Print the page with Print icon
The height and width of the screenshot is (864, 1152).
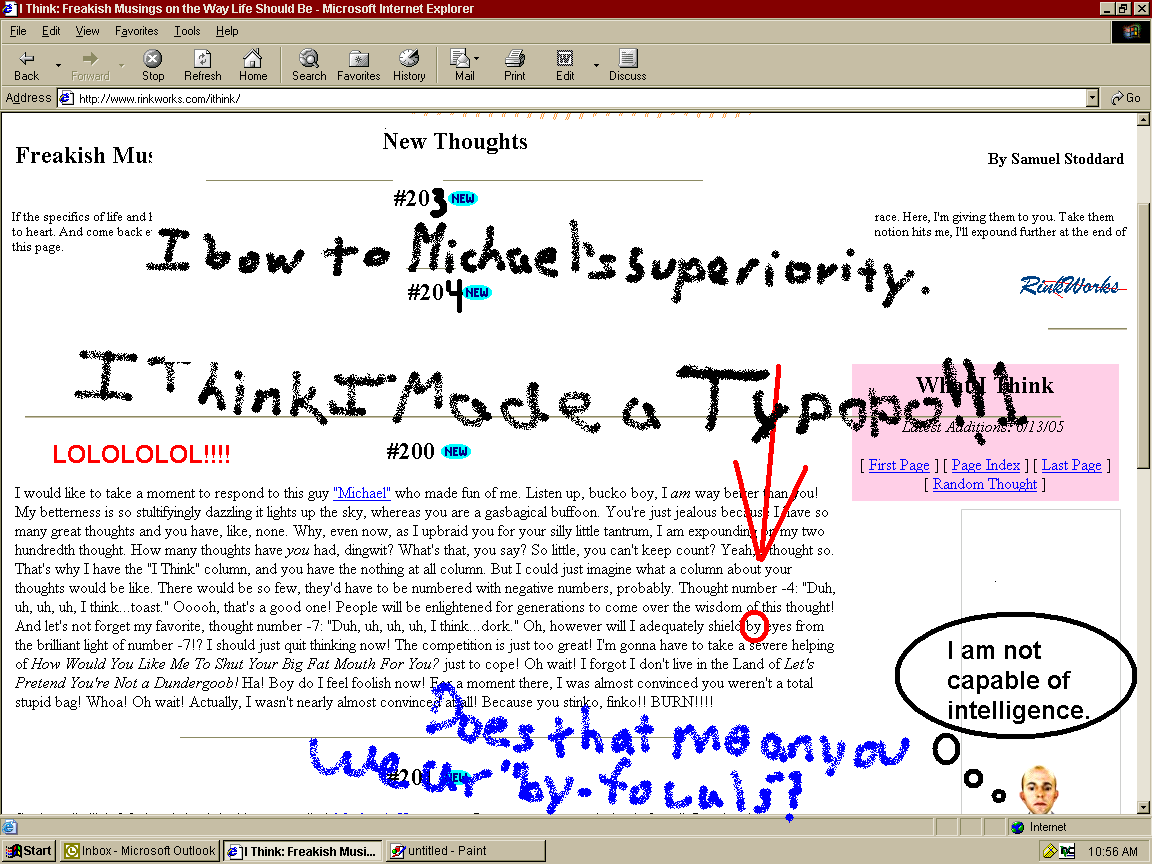[514, 59]
